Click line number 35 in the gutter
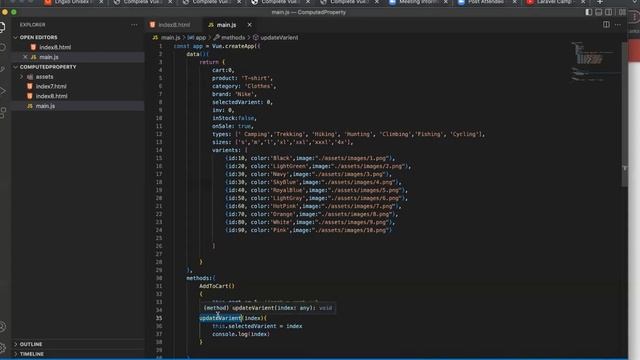This screenshot has height=360, width=640. point(159,318)
